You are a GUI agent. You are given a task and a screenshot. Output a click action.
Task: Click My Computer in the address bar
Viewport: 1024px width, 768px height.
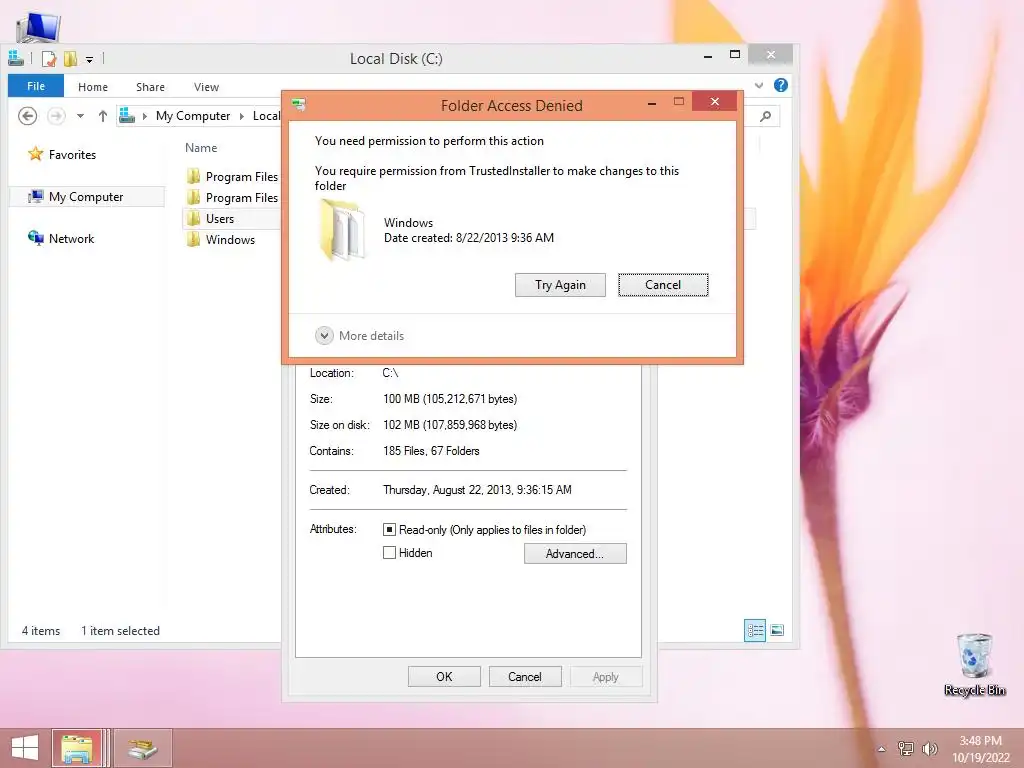(x=193, y=116)
